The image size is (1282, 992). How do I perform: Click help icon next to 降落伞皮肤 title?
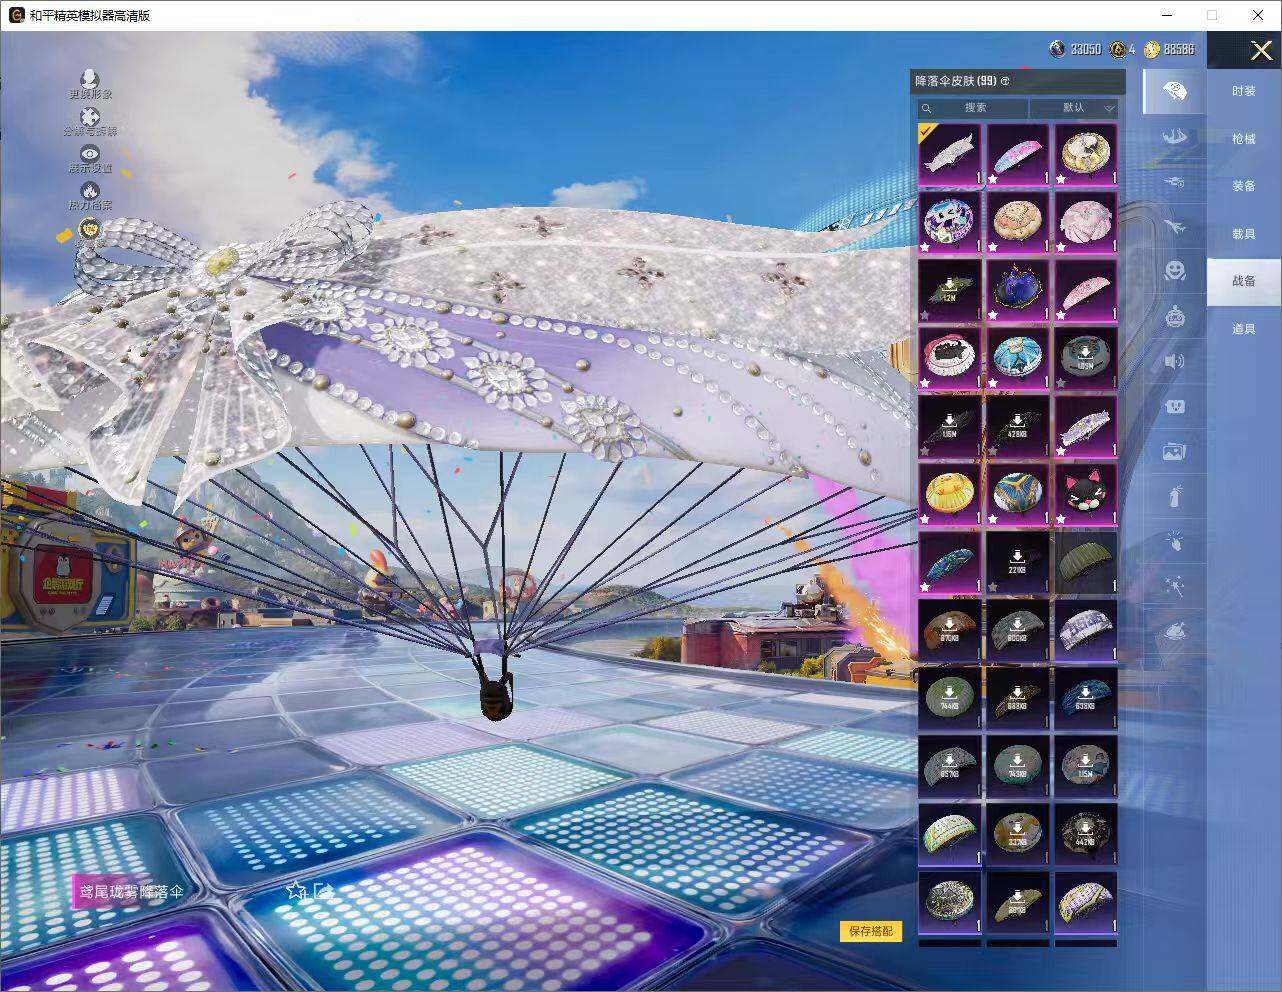[1005, 81]
